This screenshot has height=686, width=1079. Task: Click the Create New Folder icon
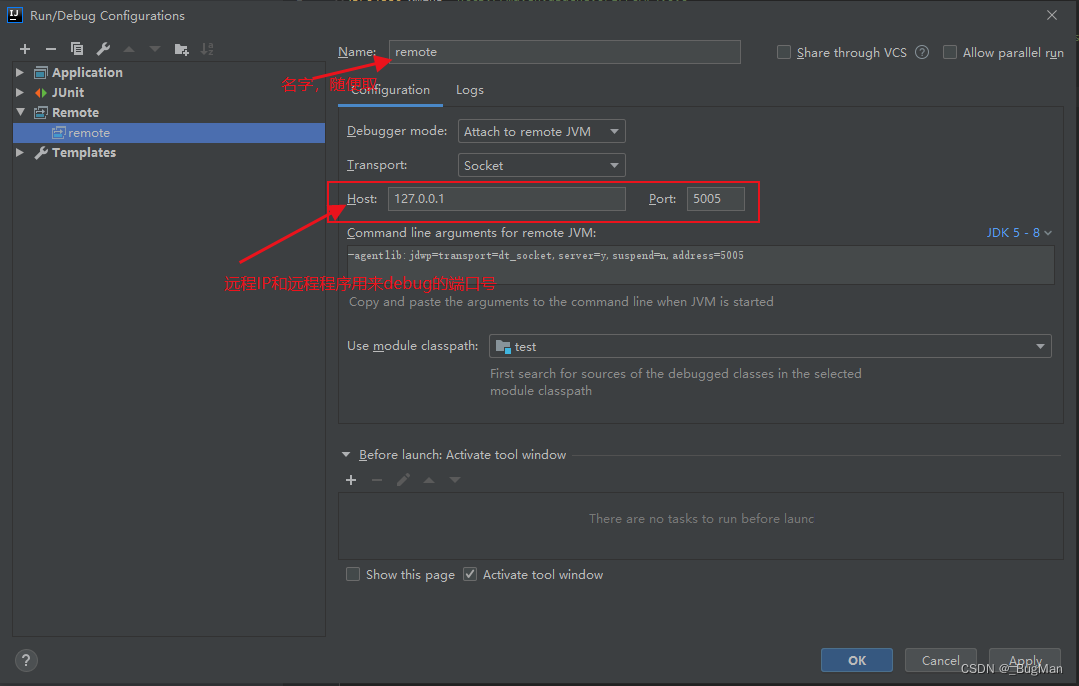click(x=181, y=49)
